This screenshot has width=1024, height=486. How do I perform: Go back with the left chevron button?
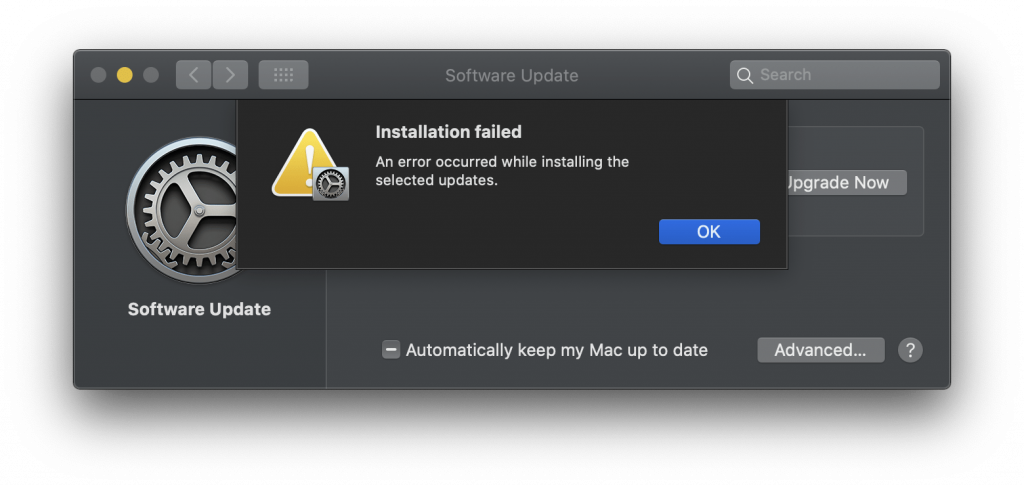click(193, 75)
